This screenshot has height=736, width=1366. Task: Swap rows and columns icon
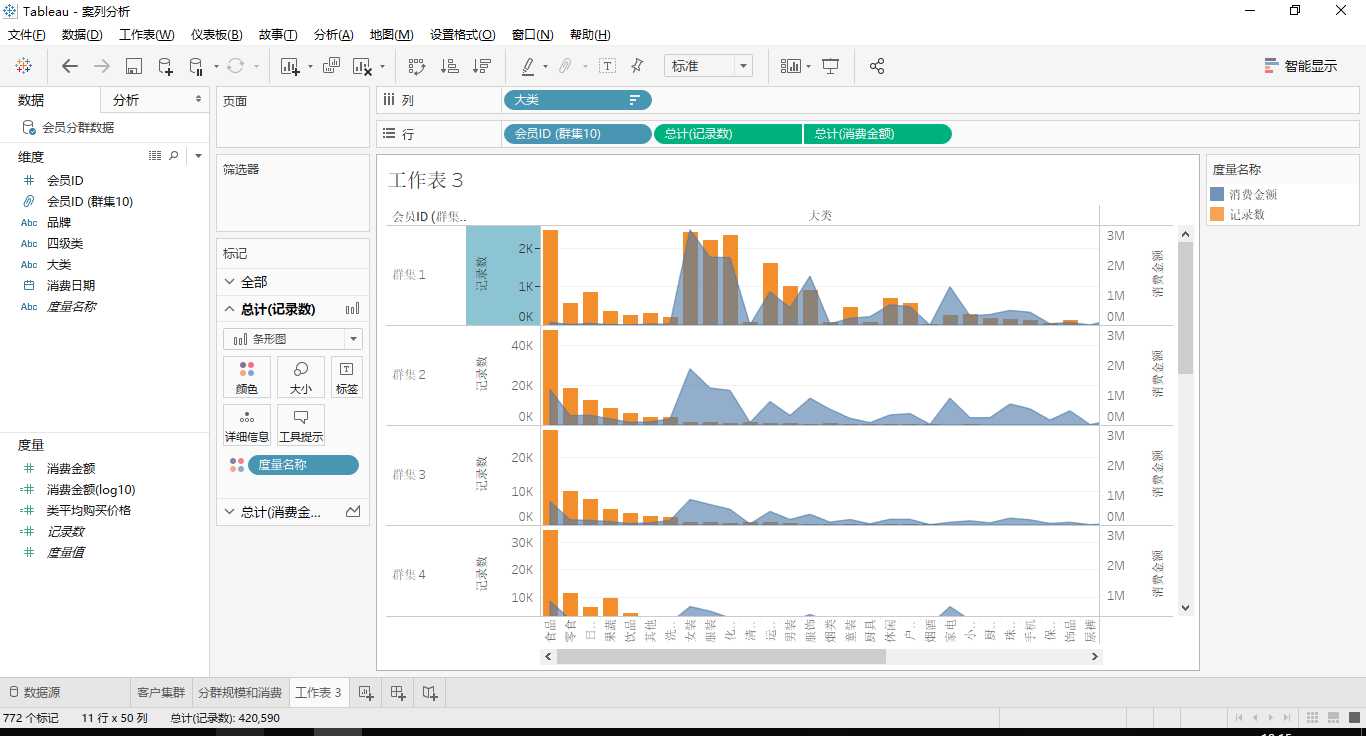coord(417,66)
